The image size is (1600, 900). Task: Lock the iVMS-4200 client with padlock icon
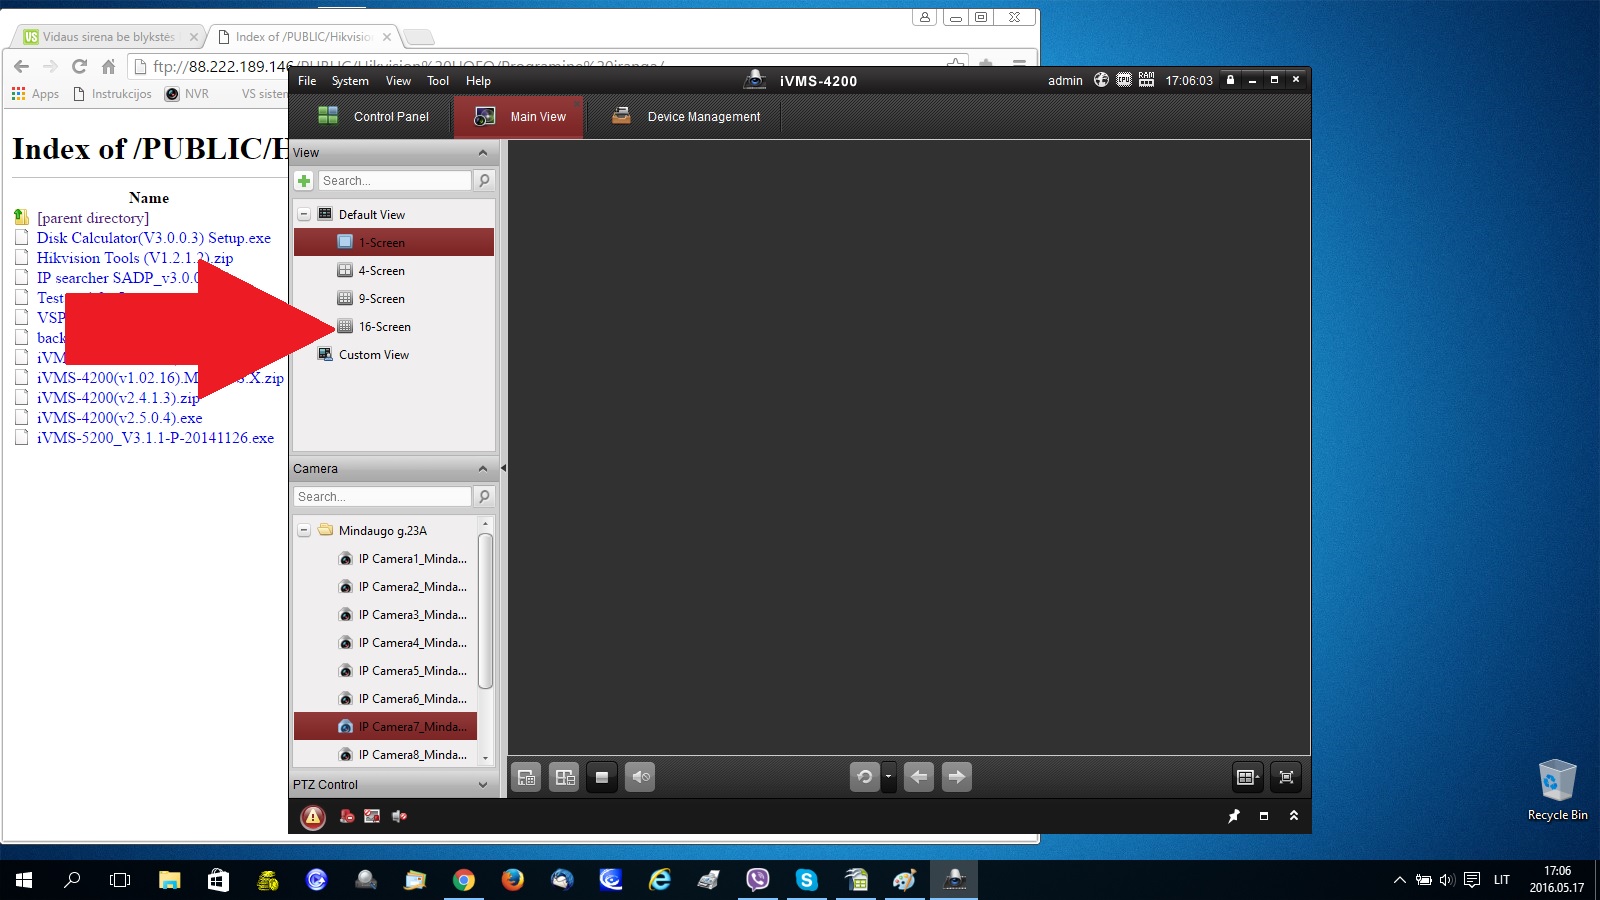1230,80
